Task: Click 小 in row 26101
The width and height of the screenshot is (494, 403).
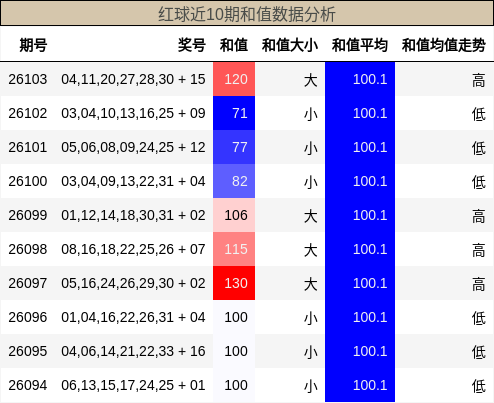Action: click(311, 148)
